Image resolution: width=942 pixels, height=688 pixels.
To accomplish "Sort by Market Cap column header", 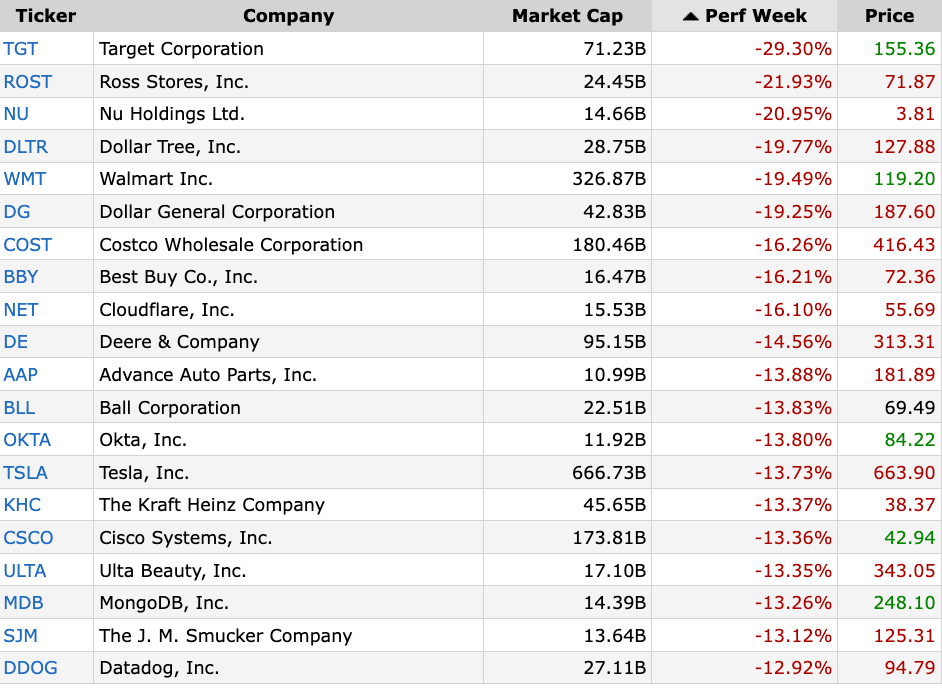I will pyautogui.click(x=567, y=16).
